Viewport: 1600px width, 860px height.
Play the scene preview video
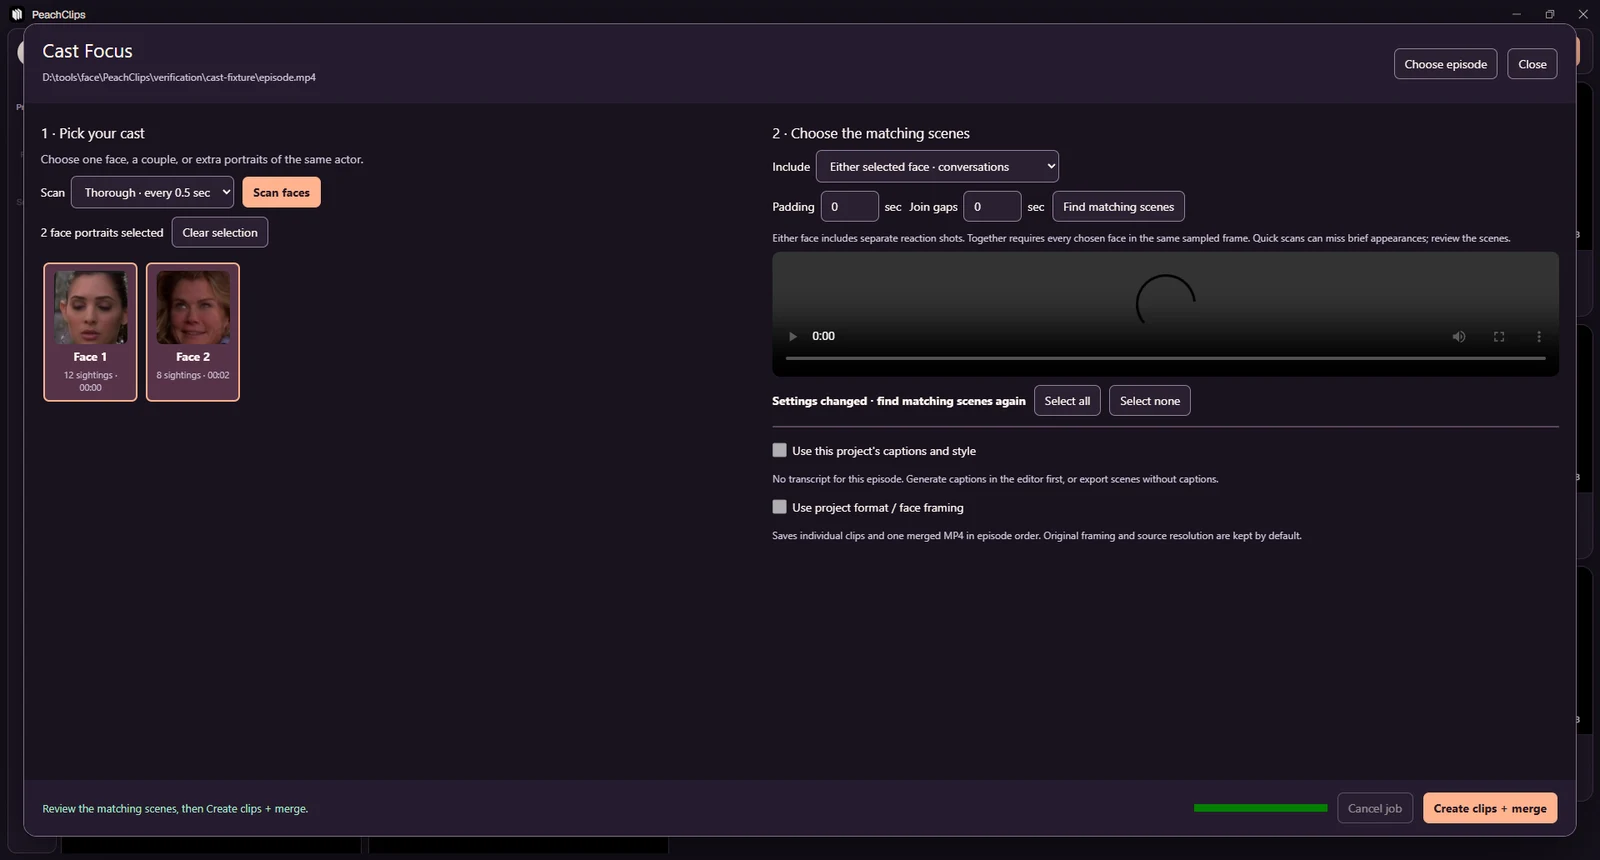pyautogui.click(x=793, y=337)
